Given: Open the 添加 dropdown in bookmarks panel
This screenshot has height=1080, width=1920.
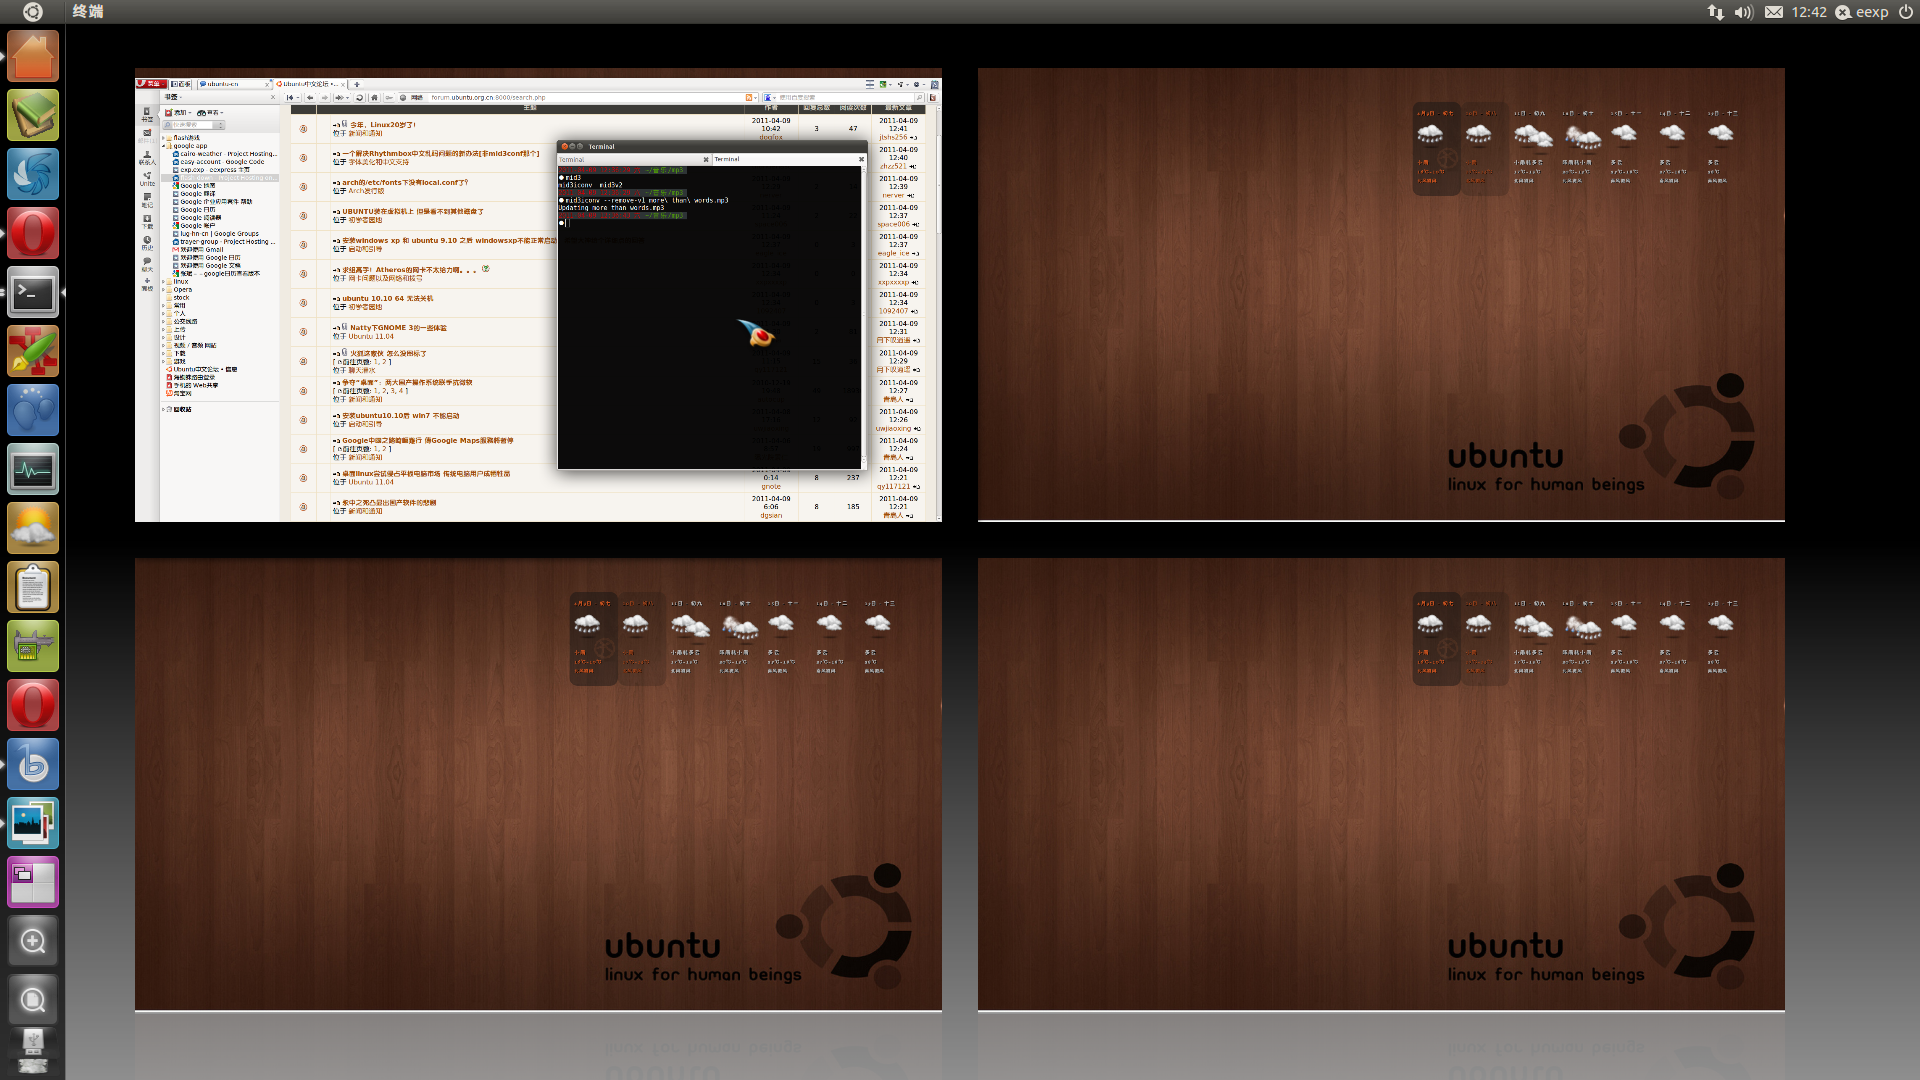Looking at the screenshot, I should [x=179, y=113].
